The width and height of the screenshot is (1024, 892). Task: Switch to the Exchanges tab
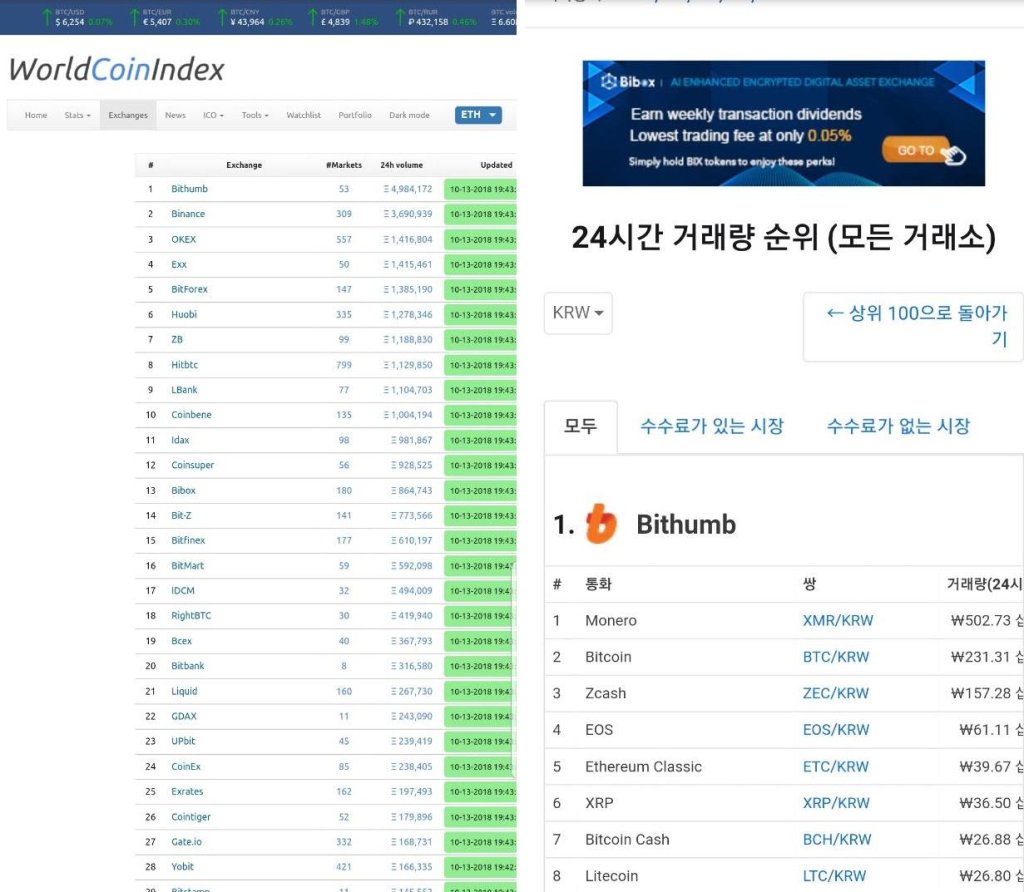point(128,115)
